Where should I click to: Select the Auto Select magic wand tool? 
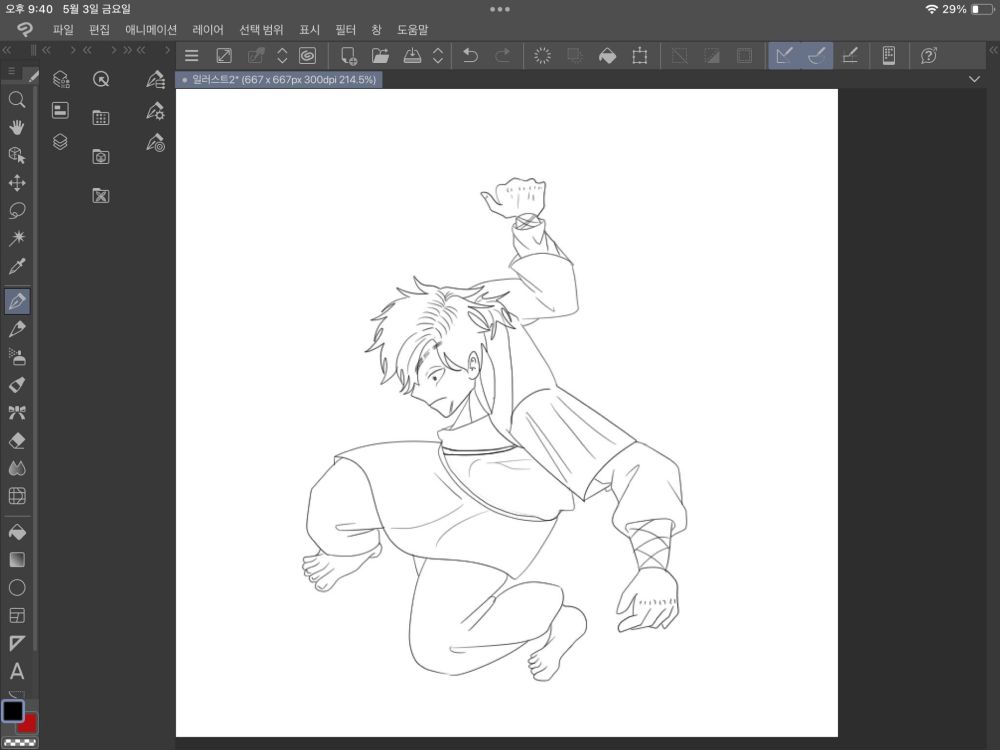tap(17, 238)
